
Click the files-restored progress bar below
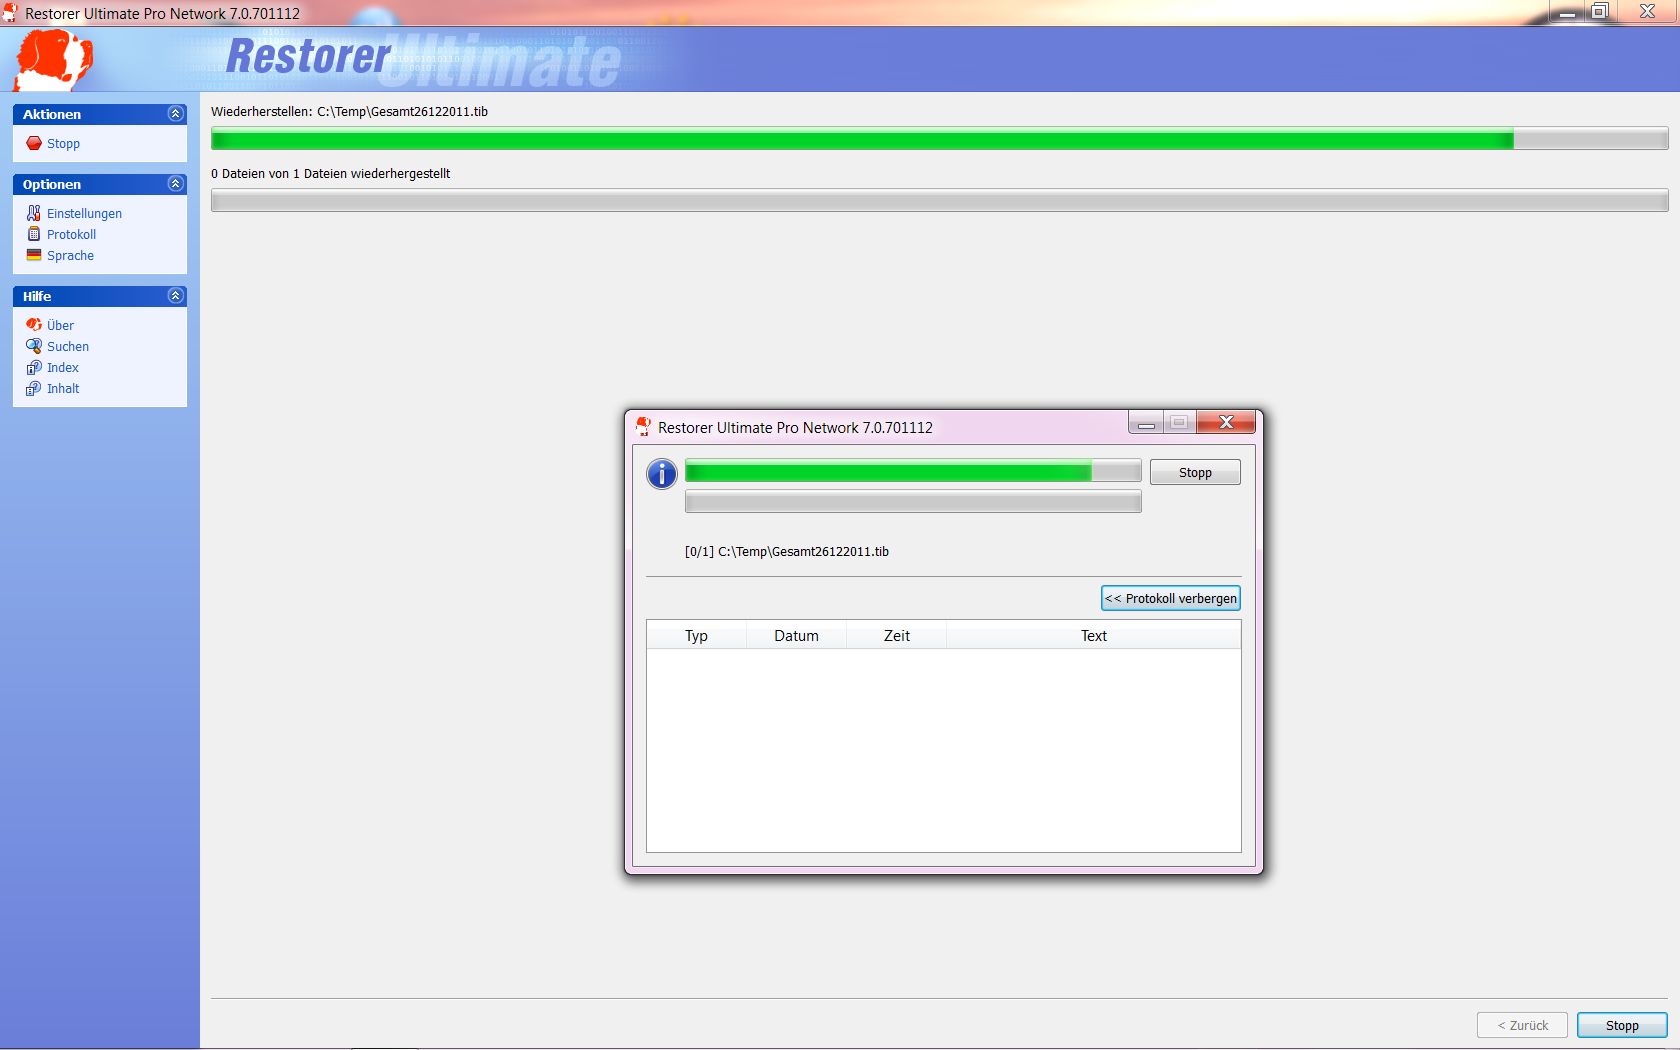(x=939, y=200)
